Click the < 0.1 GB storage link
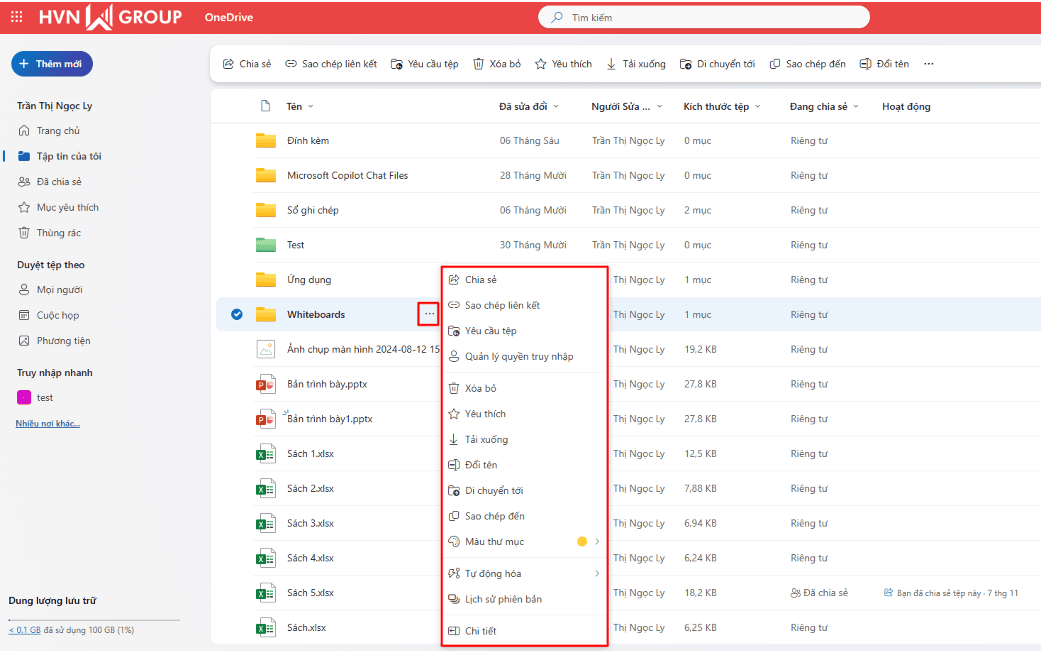This screenshot has height=652, width=1042. pyautogui.click(x=25, y=630)
